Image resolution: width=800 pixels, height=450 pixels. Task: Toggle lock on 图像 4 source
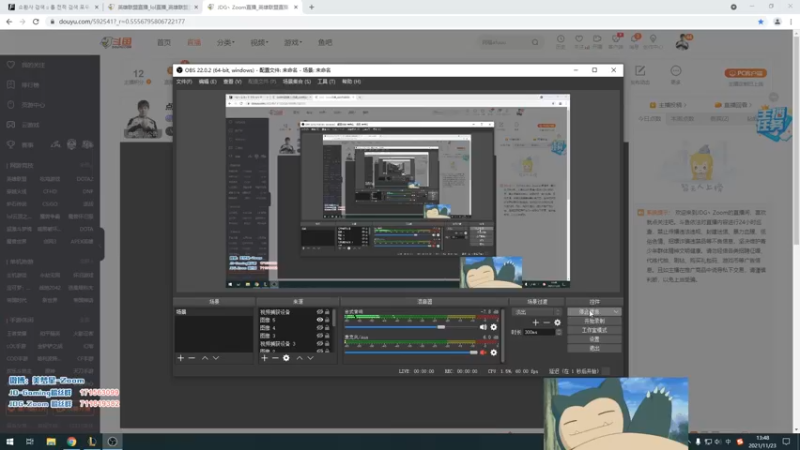pyautogui.click(x=327, y=328)
